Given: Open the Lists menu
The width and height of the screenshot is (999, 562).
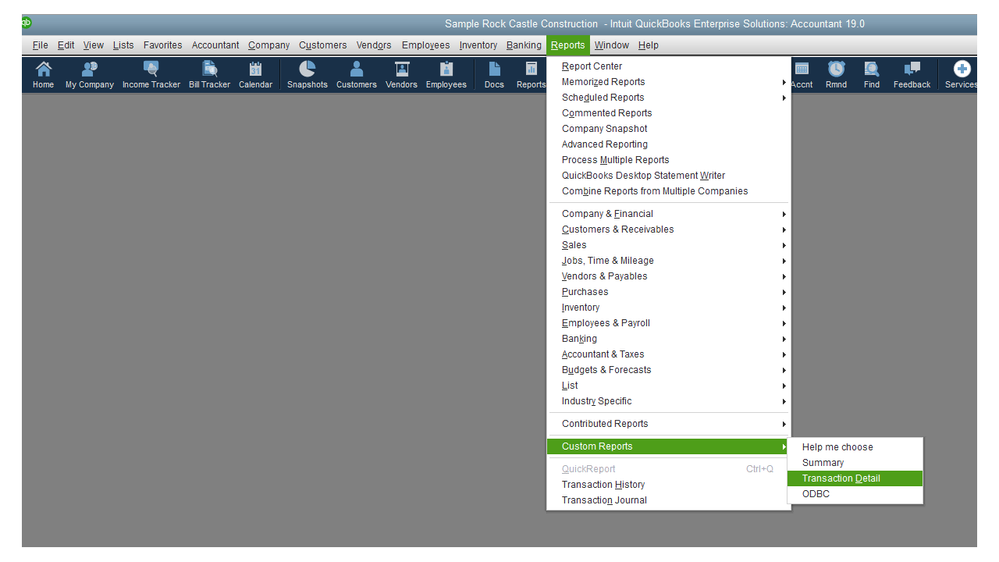Looking at the screenshot, I should tap(123, 45).
